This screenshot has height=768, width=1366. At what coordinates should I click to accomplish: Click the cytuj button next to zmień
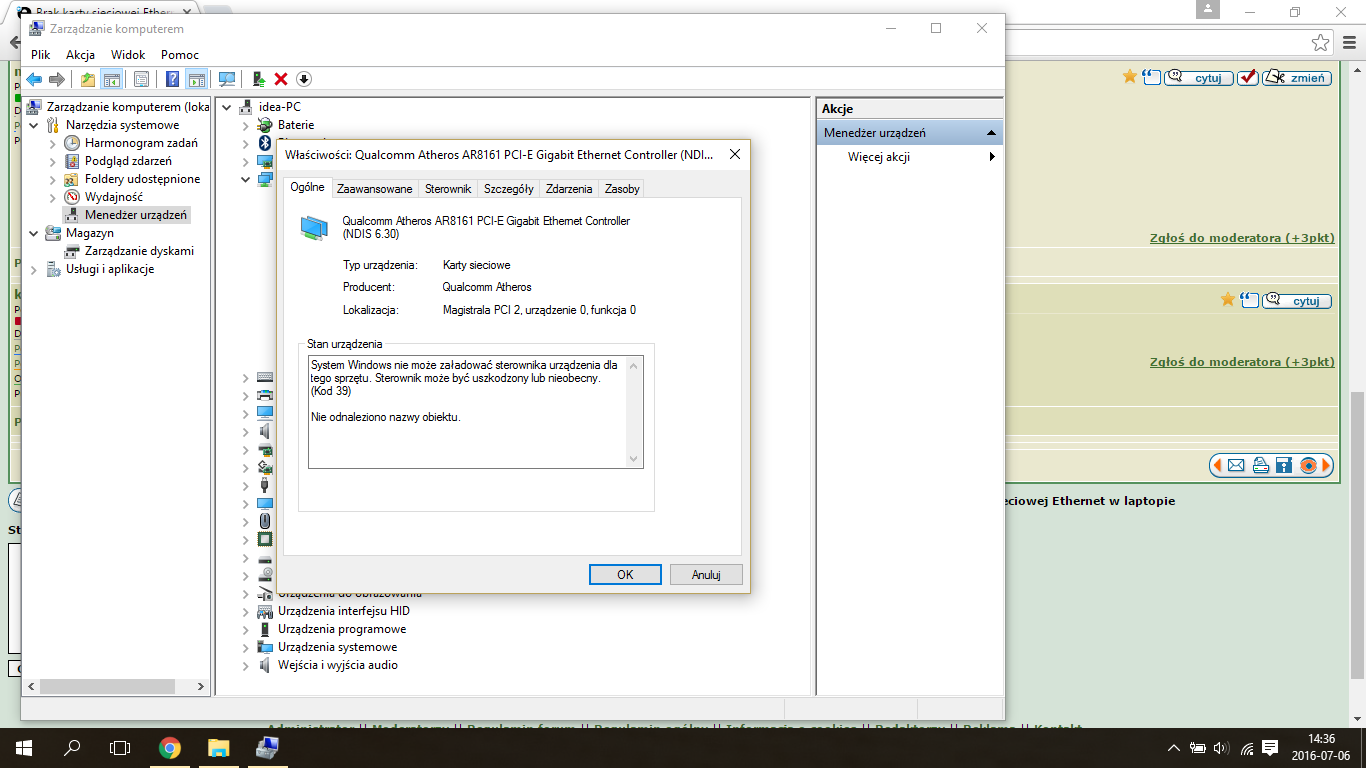point(1198,77)
